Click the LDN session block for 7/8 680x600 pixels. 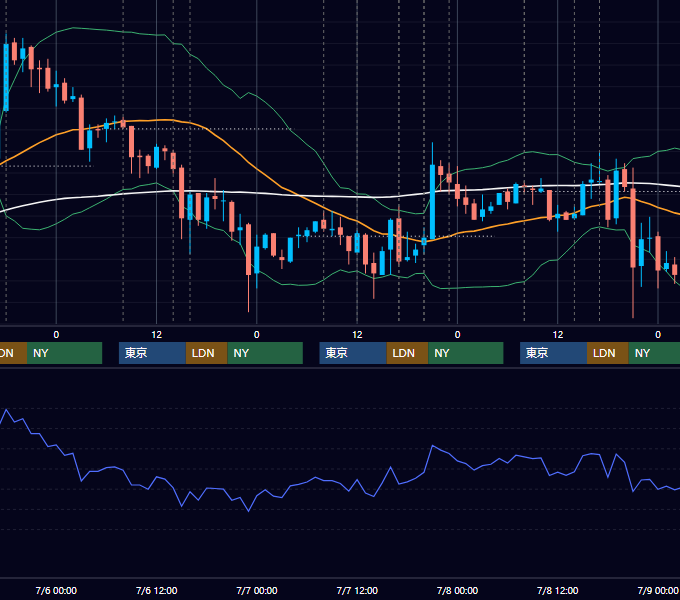point(608,353)
